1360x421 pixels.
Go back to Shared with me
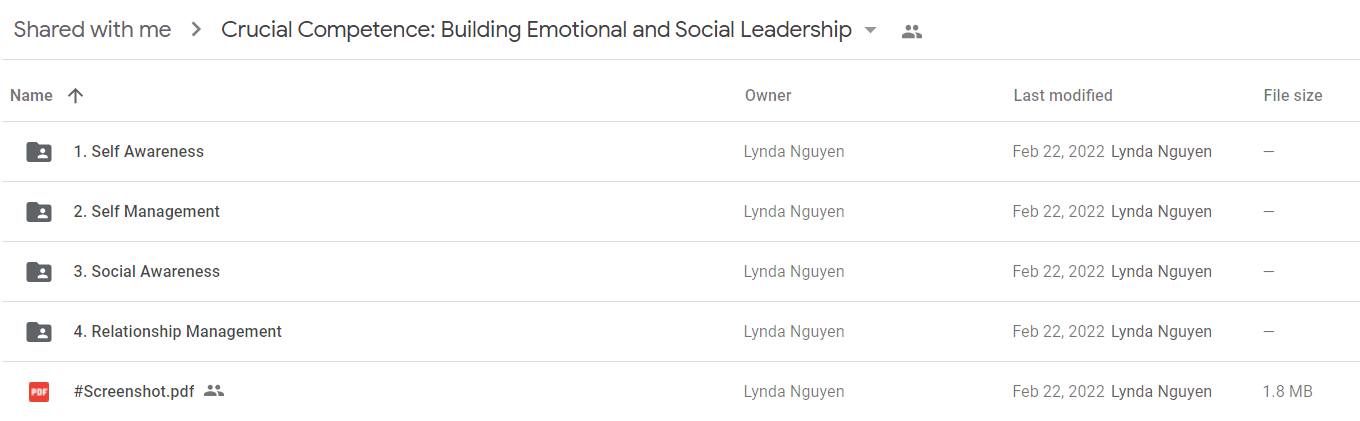(92, 30)
